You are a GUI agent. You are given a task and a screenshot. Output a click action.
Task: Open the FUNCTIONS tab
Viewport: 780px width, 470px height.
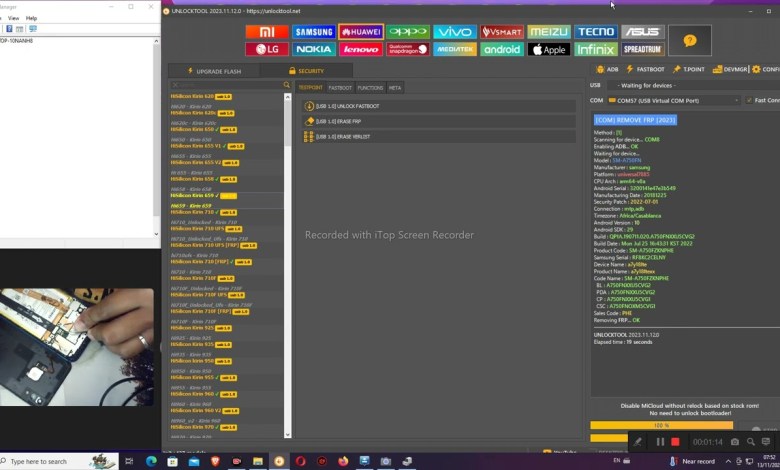pos(370,88)
